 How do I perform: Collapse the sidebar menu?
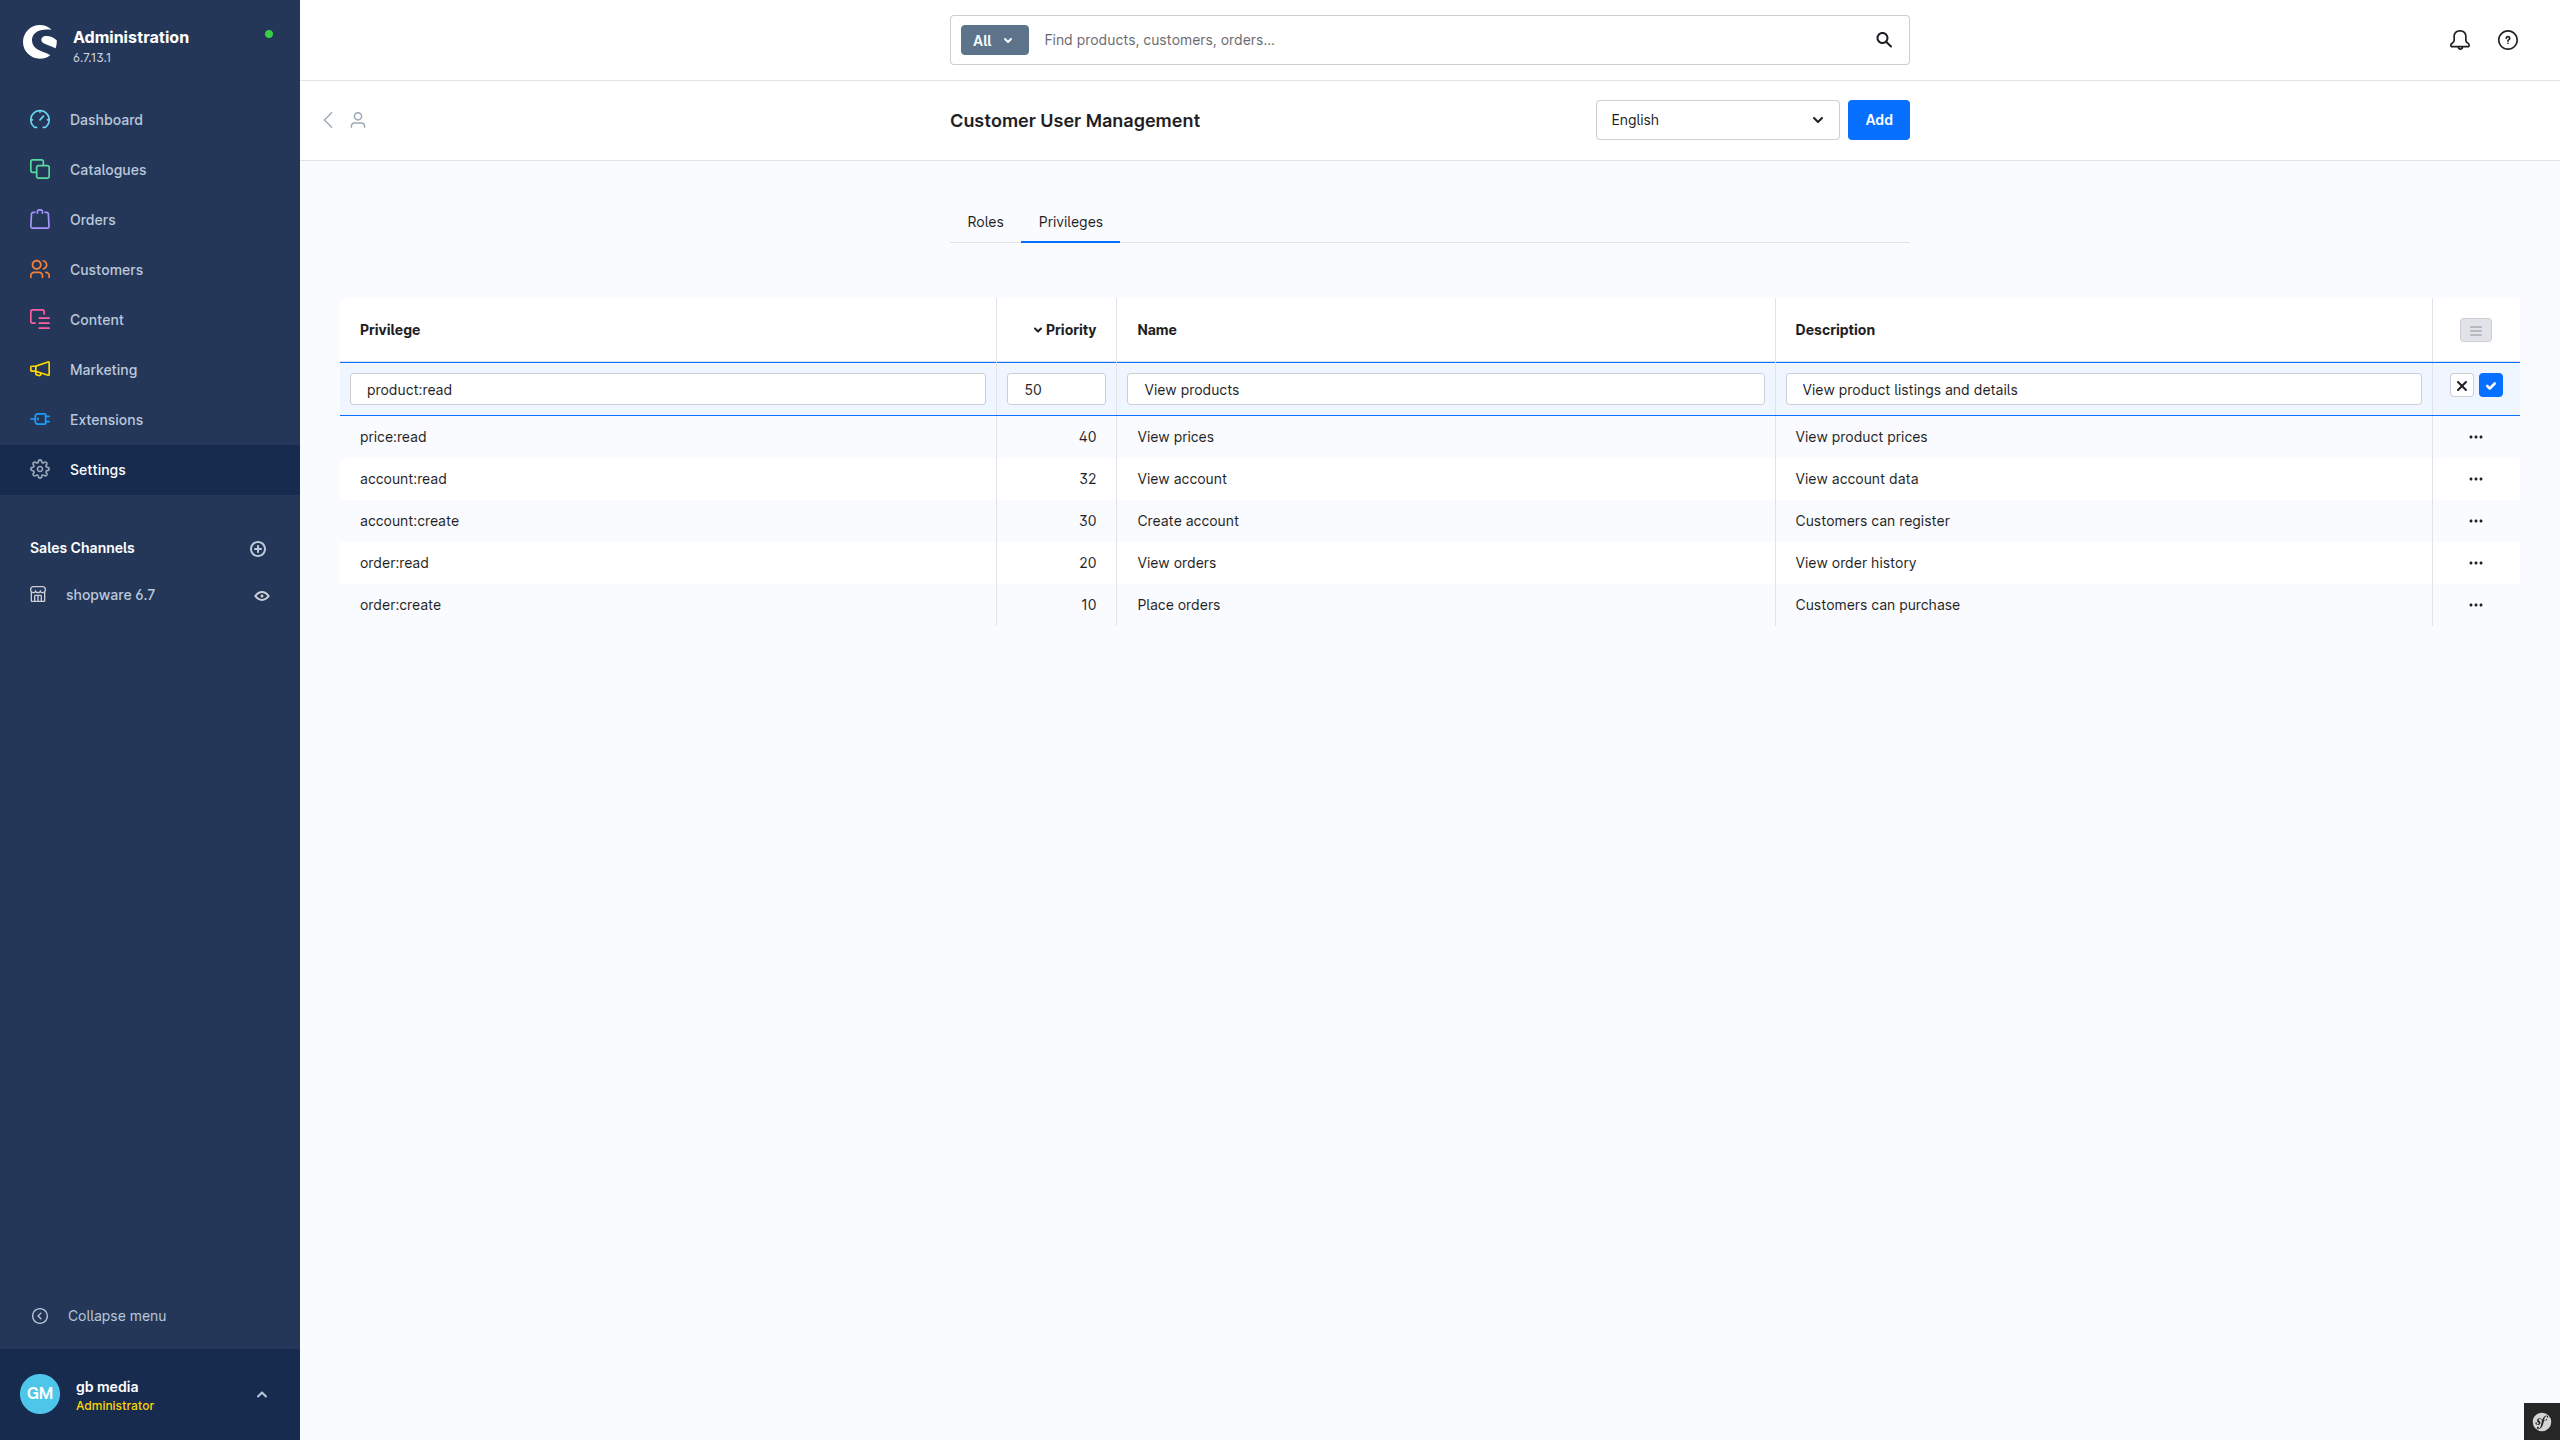point(100,1316)
